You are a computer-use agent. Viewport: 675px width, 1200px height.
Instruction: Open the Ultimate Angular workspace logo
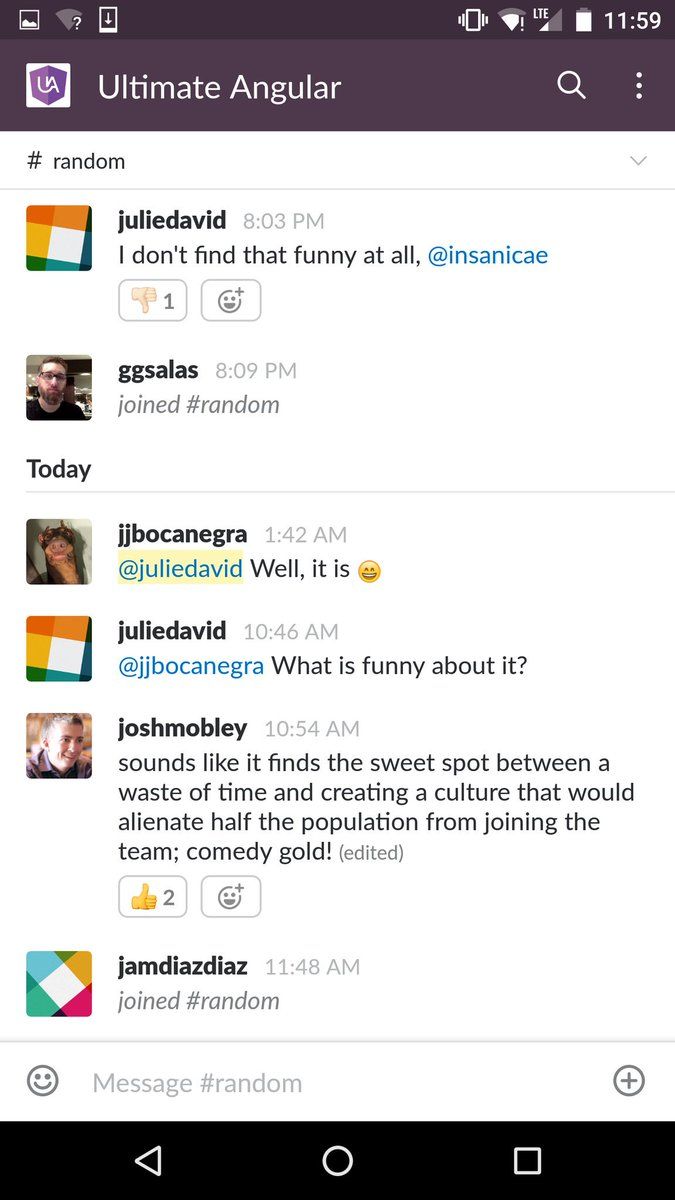click(x=48, y=86)
